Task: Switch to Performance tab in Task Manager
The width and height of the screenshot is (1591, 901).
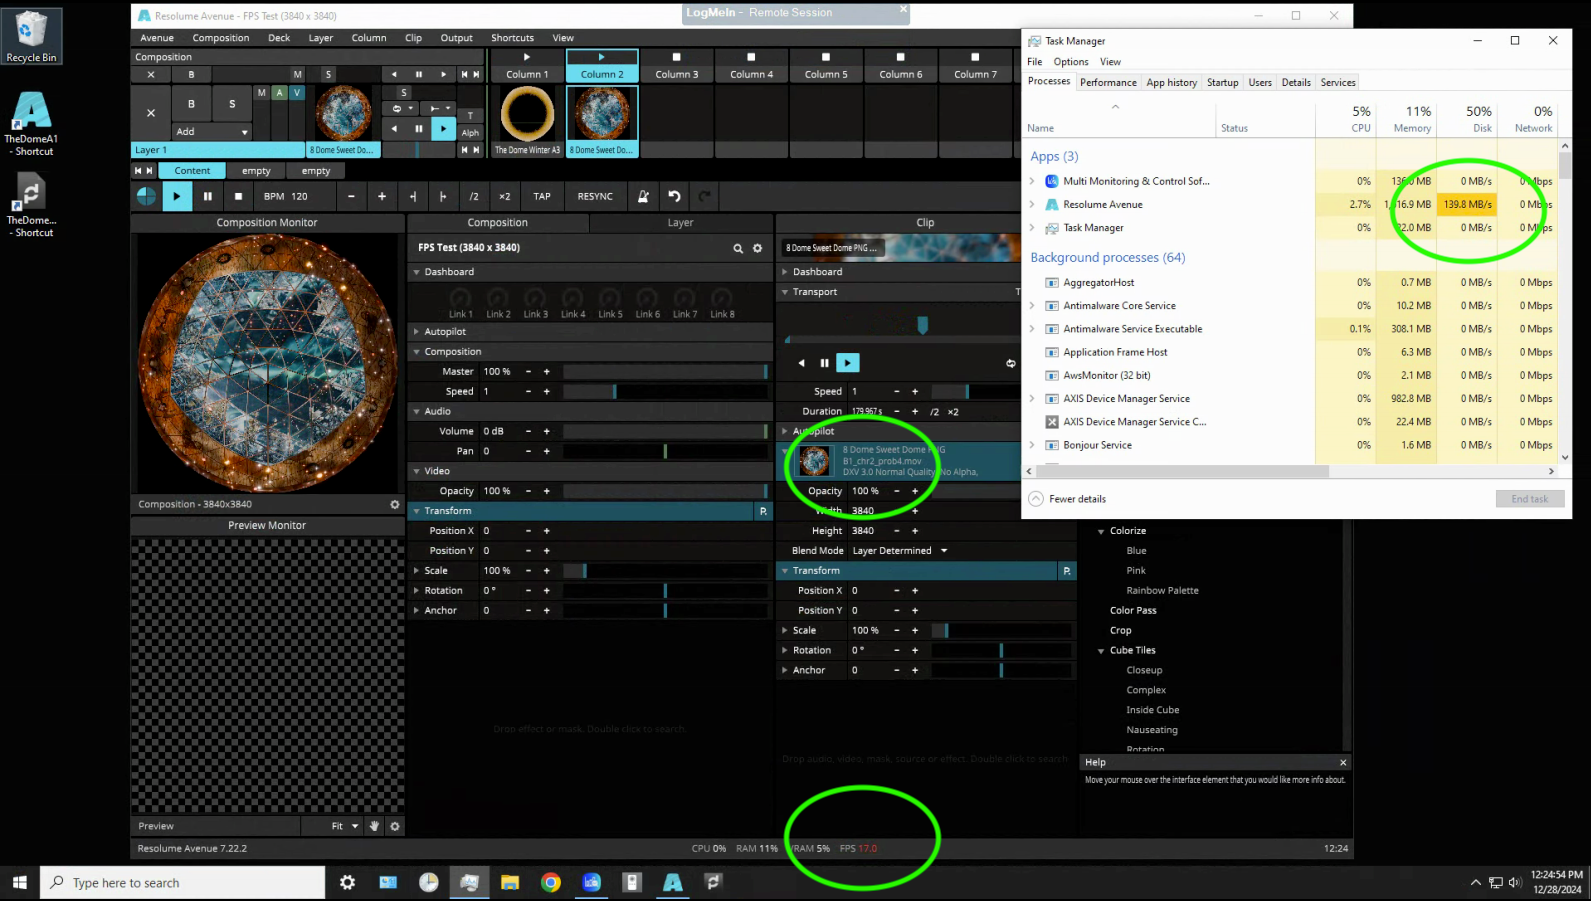Action: click(x=1107, y=83)
